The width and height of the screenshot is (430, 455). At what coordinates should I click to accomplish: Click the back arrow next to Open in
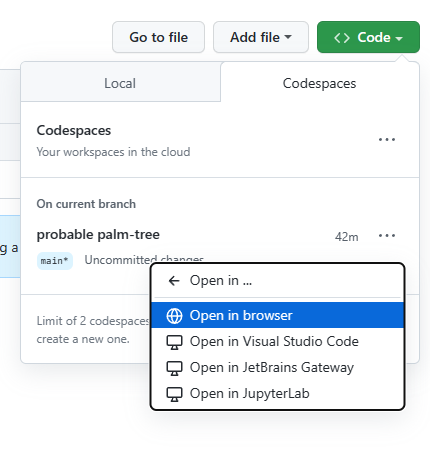click(x=174, y=281)
